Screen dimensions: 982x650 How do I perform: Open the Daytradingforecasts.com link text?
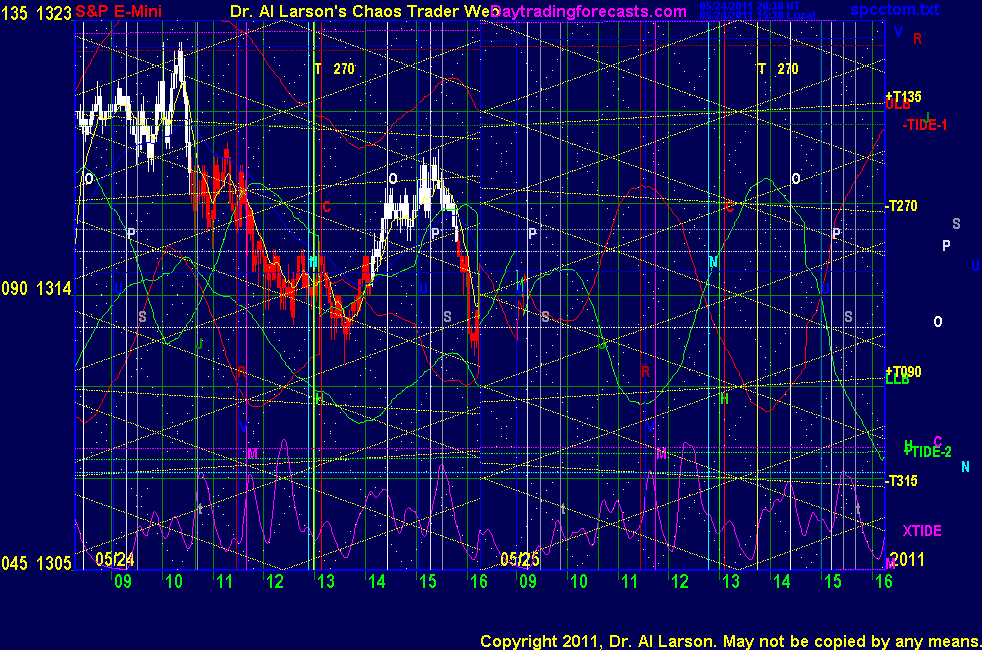(x=589, y=11)
